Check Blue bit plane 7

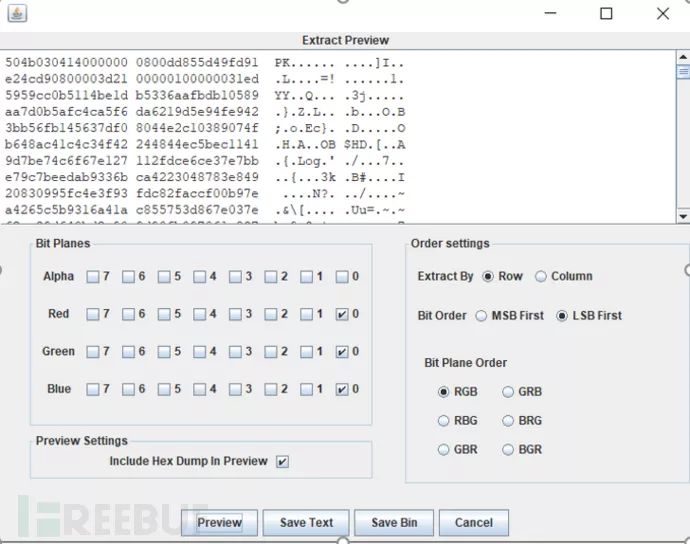tap(92, 390)
